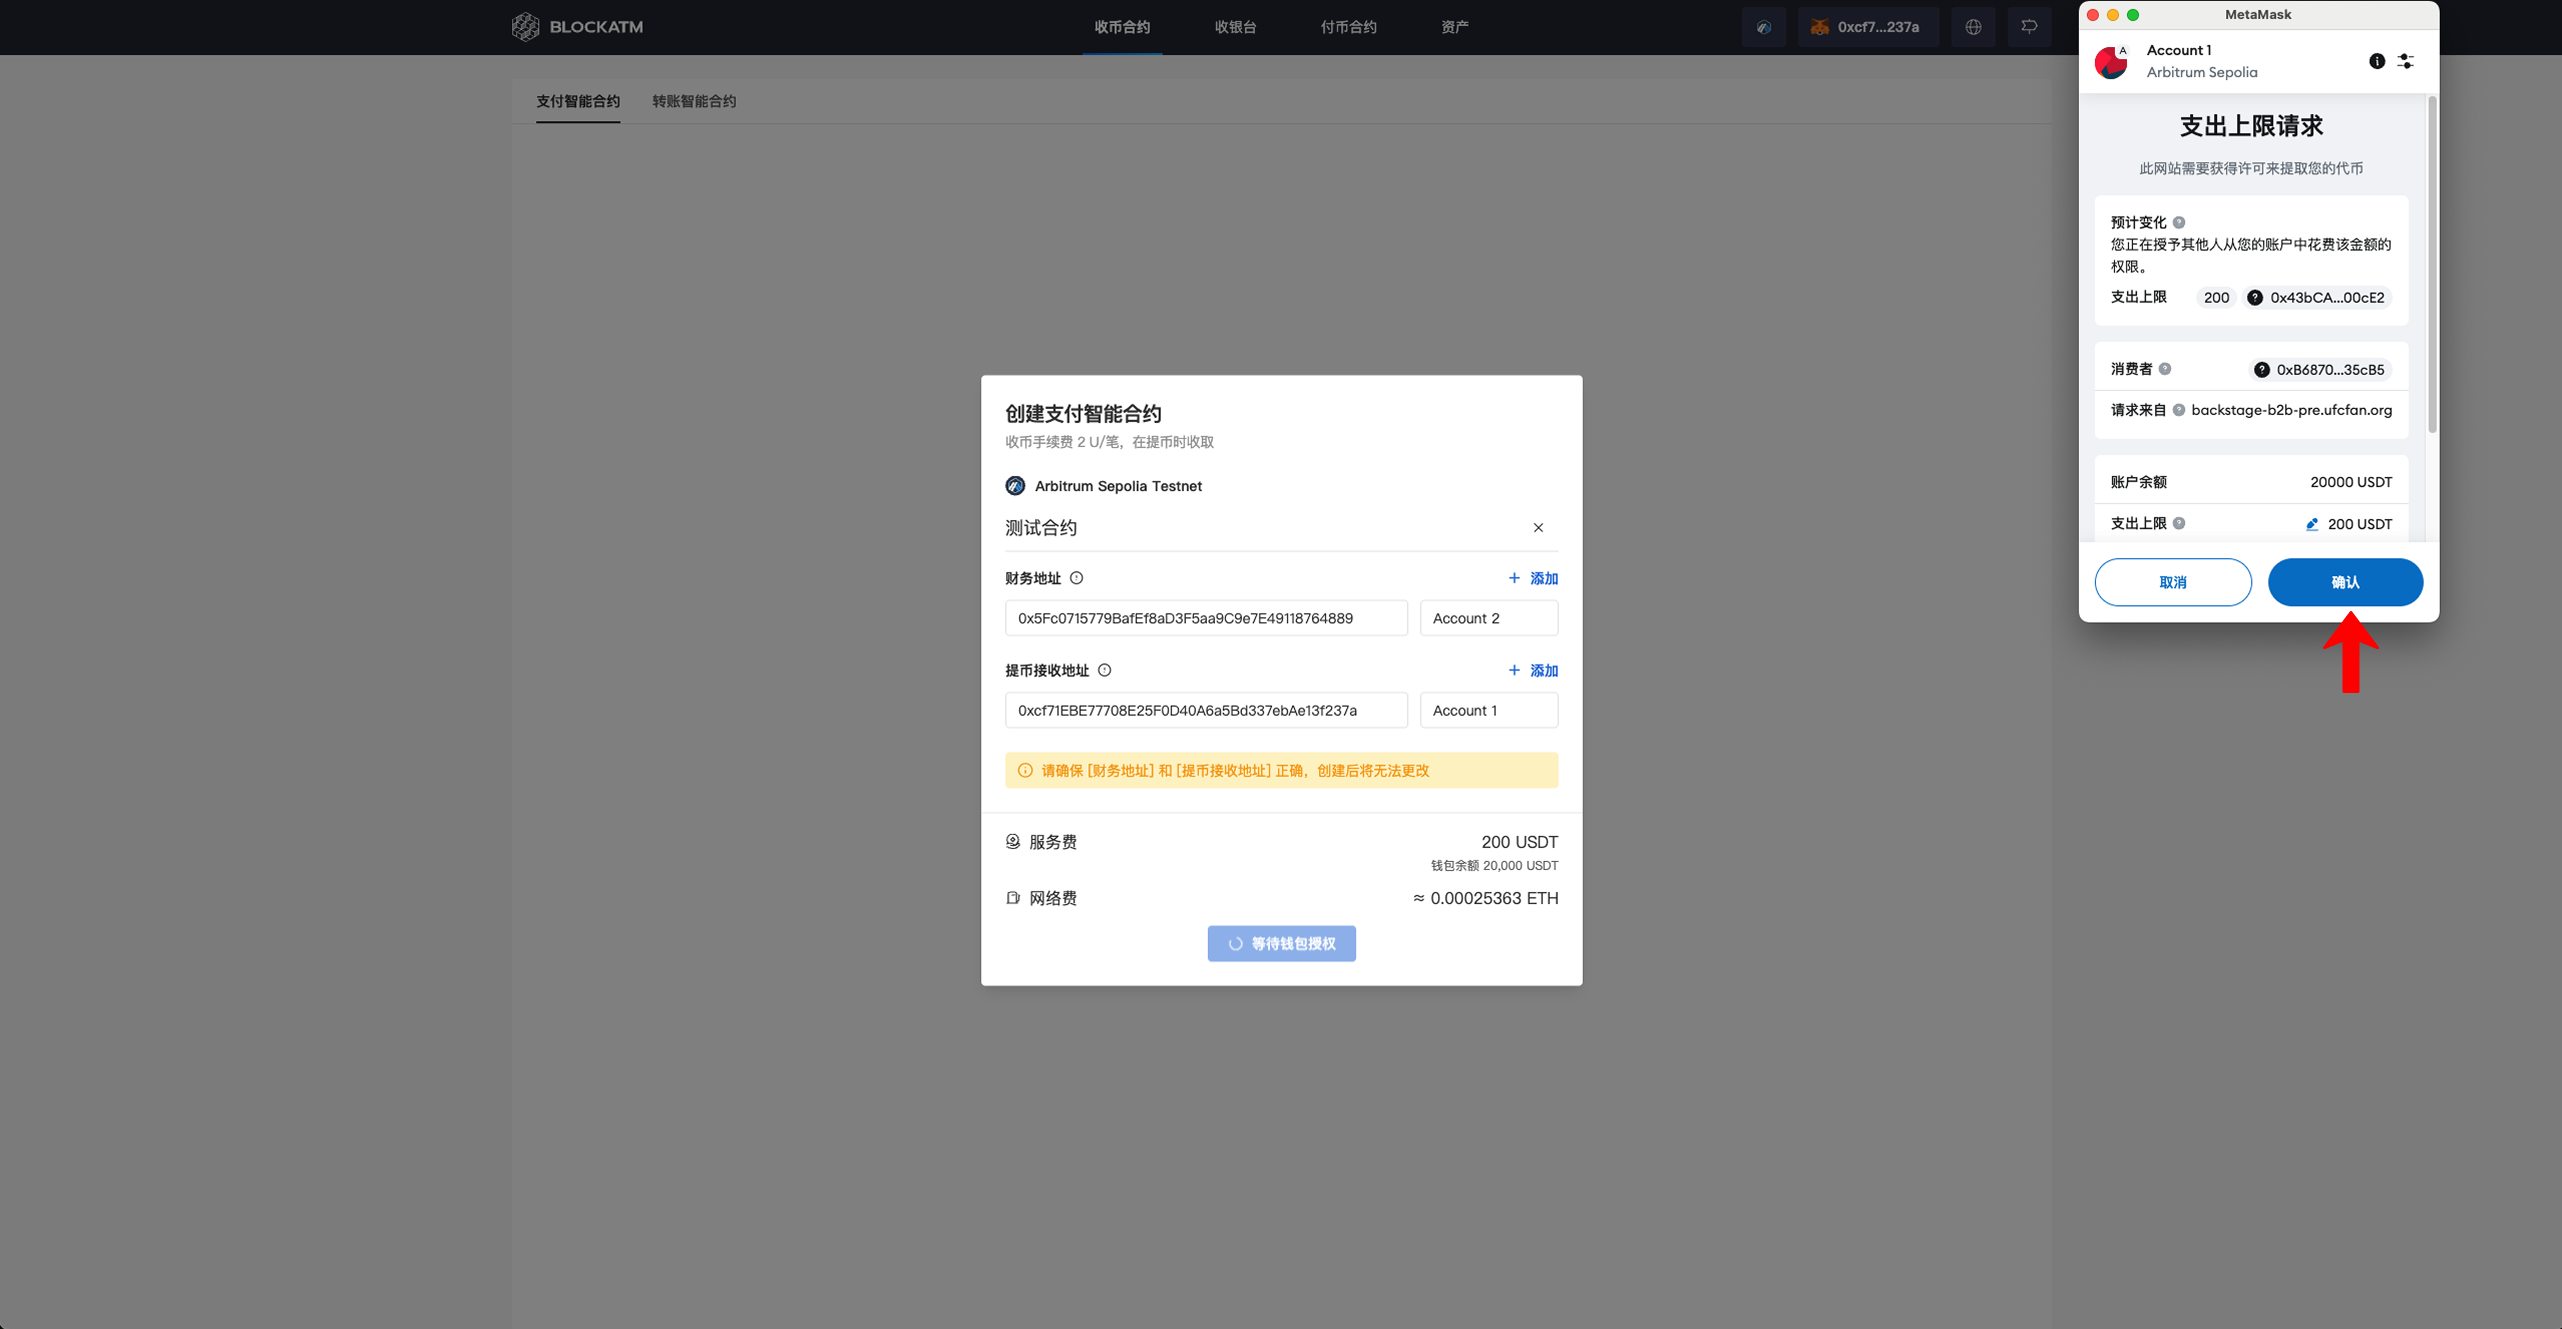Switch to 转账智能合约 tab
This screenshot has width=2562, height=1329.
click(693, 101)
